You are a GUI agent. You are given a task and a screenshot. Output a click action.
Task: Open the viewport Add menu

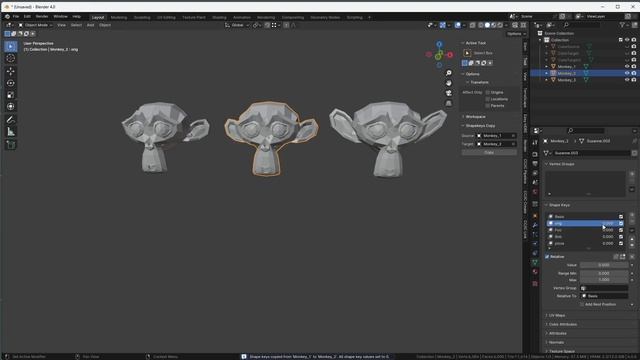coord(90,25)
